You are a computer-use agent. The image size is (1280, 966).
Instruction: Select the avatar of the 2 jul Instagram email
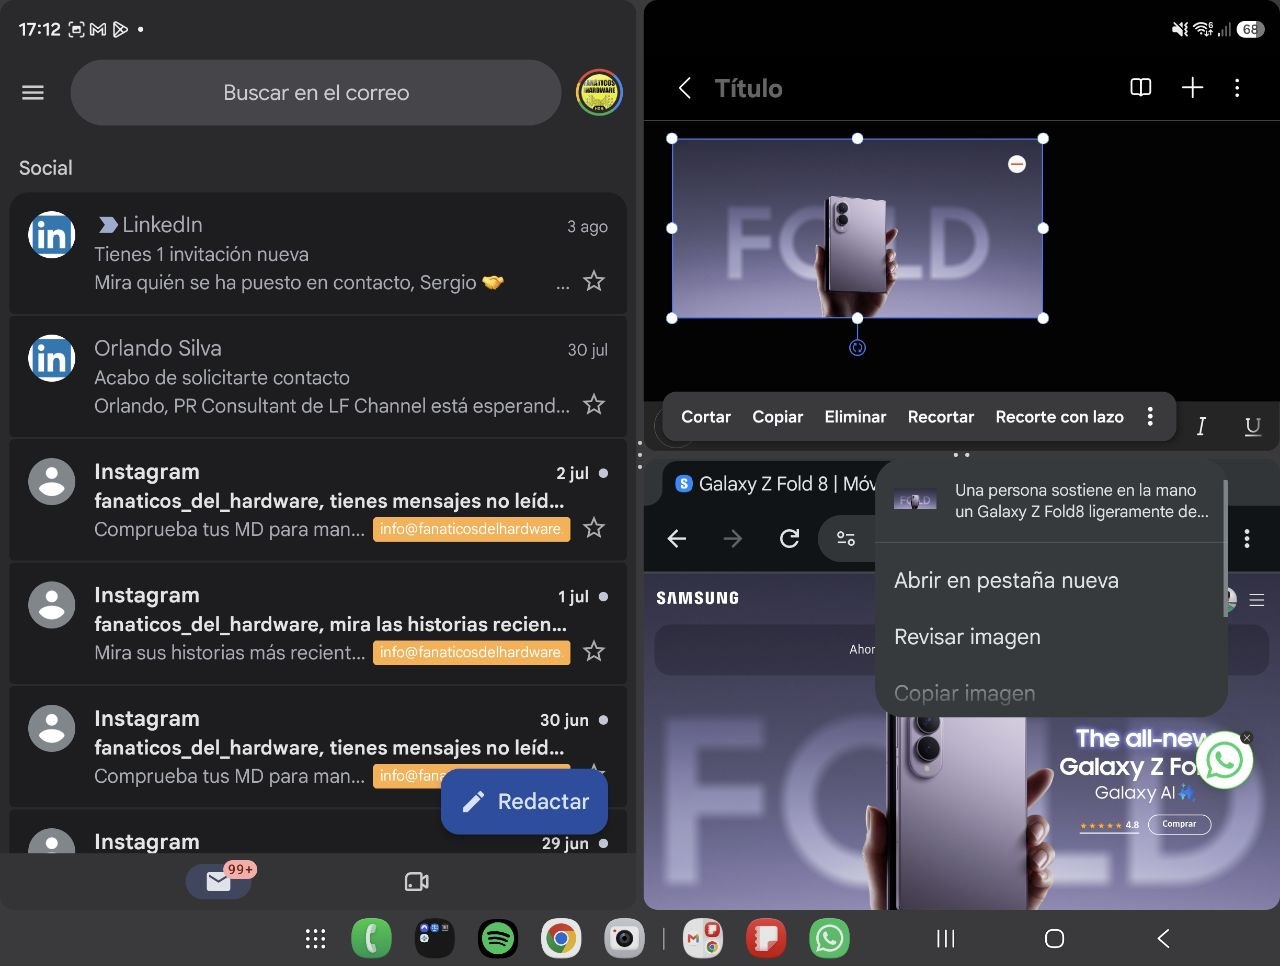point(52,482)
